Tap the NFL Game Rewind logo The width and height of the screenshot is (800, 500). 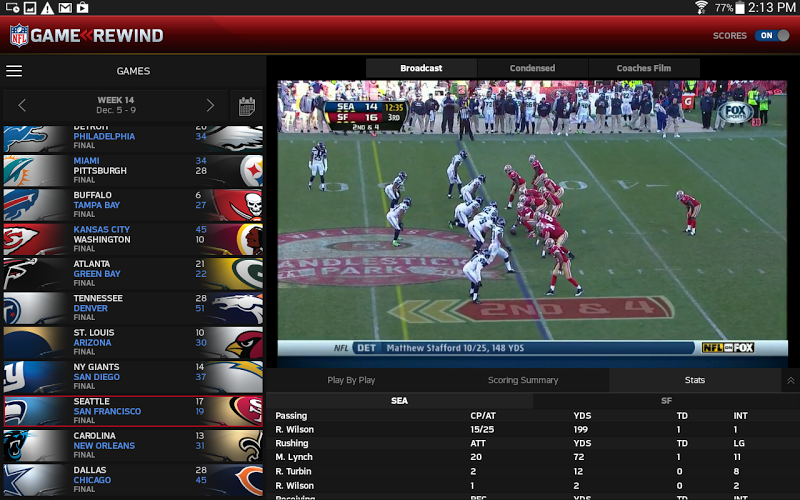point(87,35)
